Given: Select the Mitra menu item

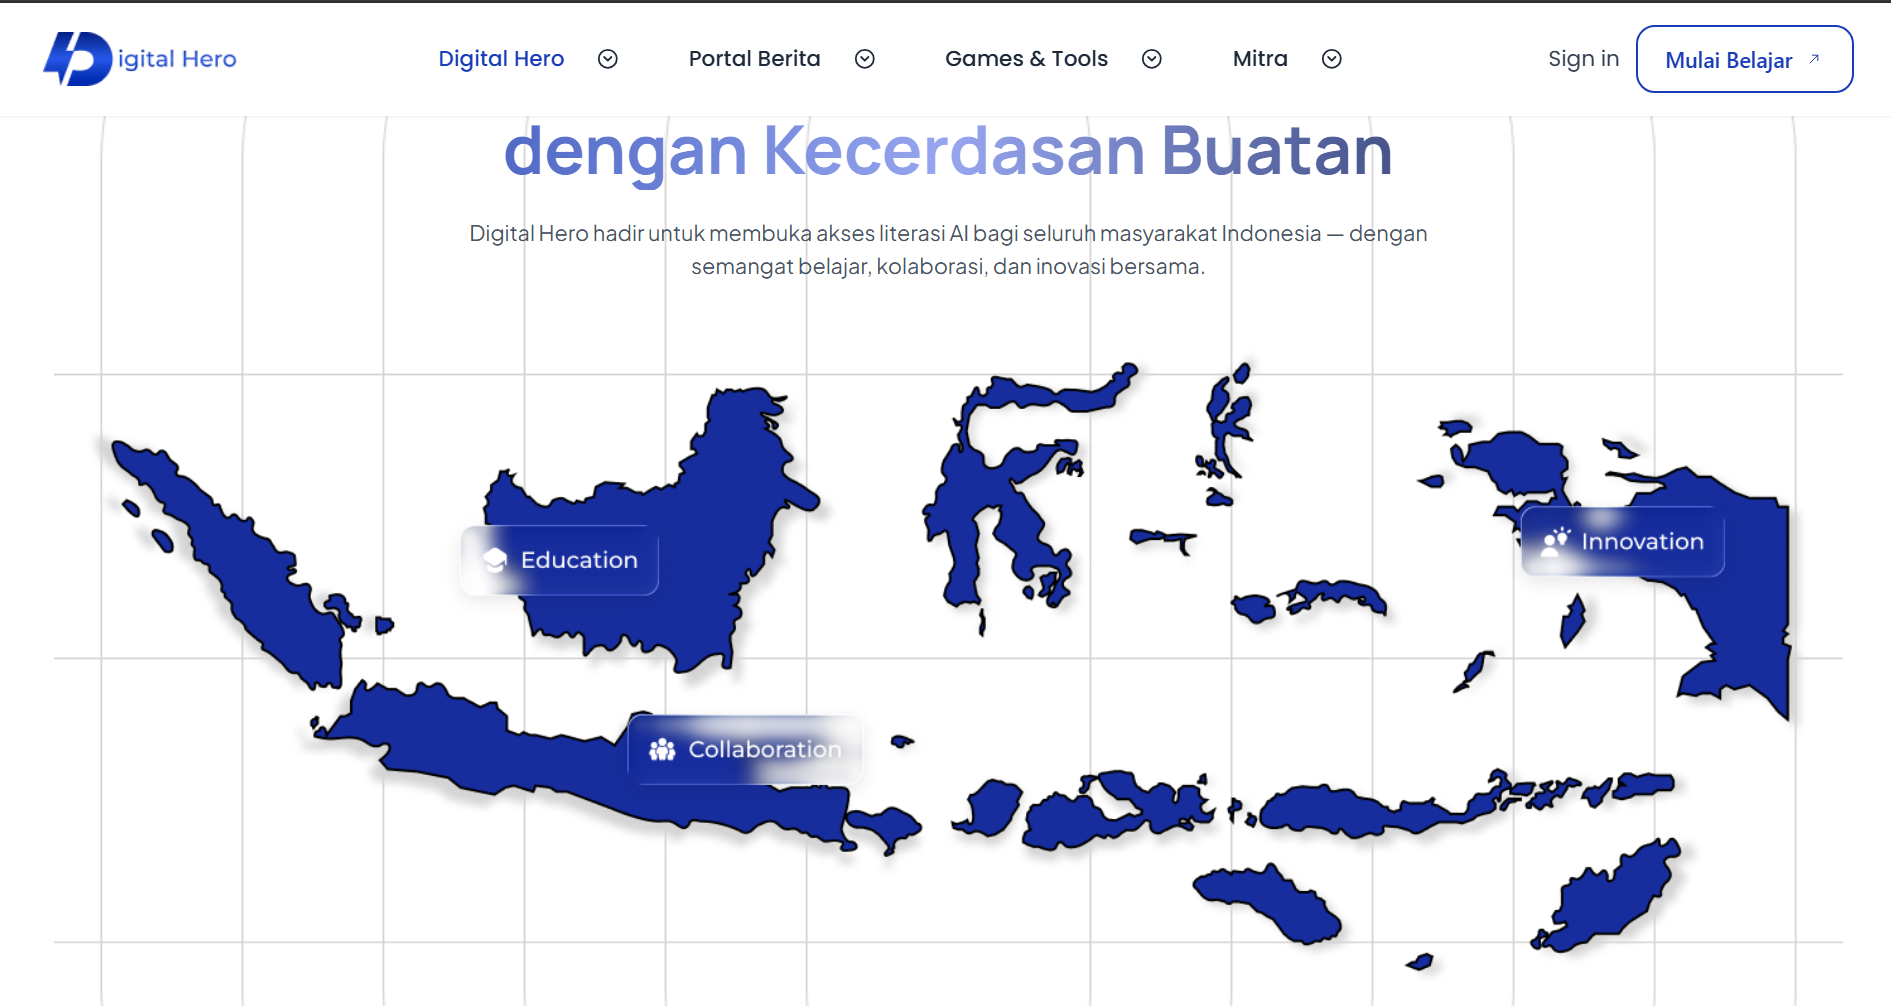Looking at the screenshot, I should [x=1260, y=59].
